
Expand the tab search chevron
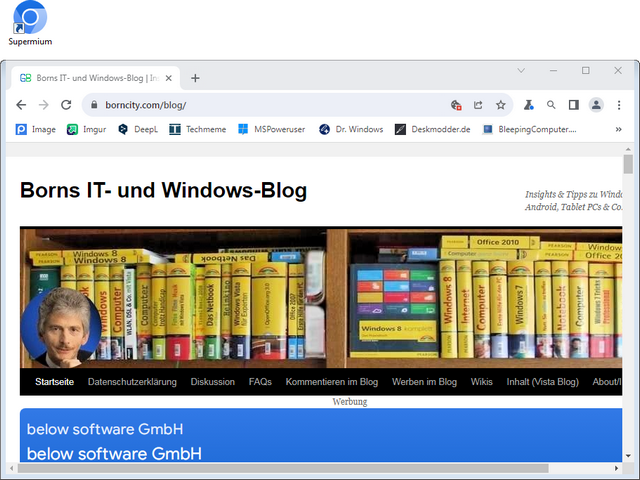[521, 71]
